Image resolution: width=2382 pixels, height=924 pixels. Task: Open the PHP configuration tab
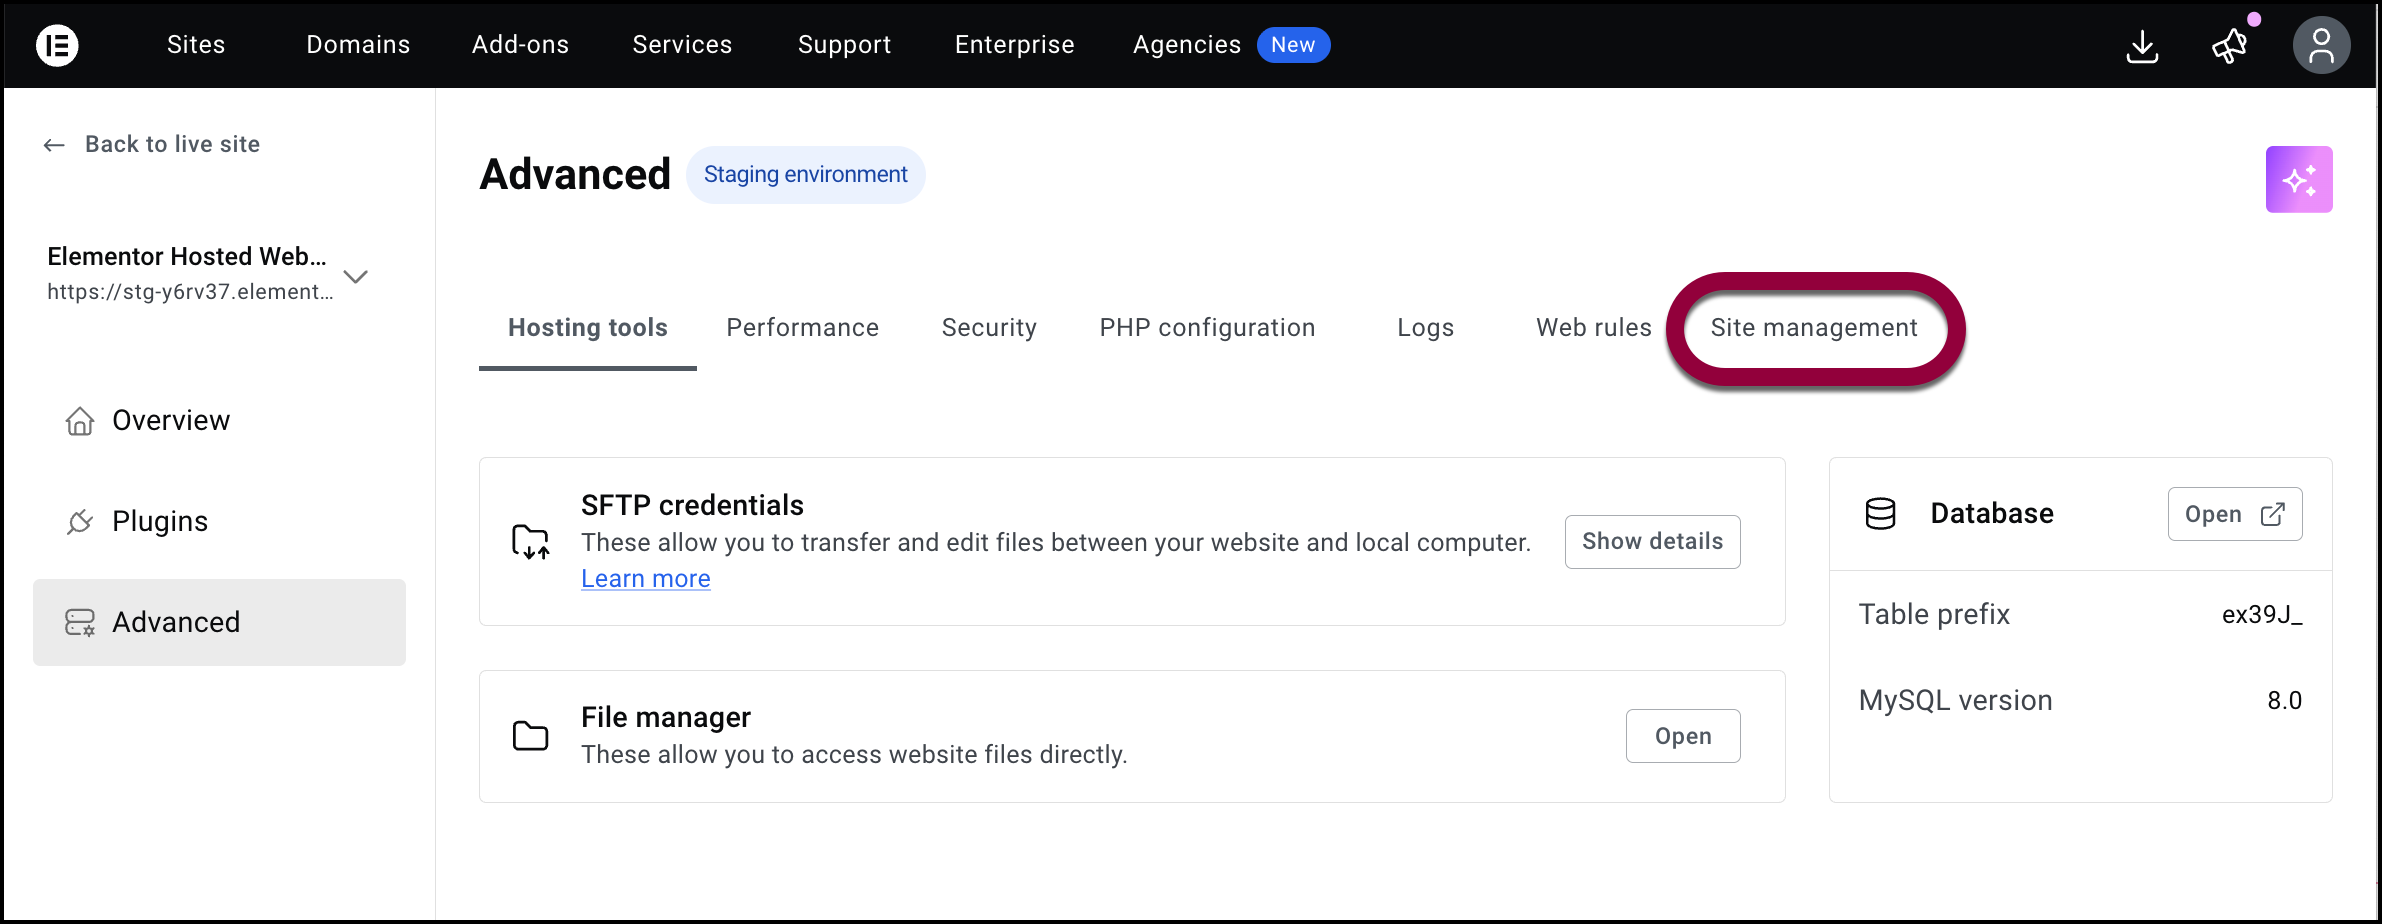click(1206, 328)
